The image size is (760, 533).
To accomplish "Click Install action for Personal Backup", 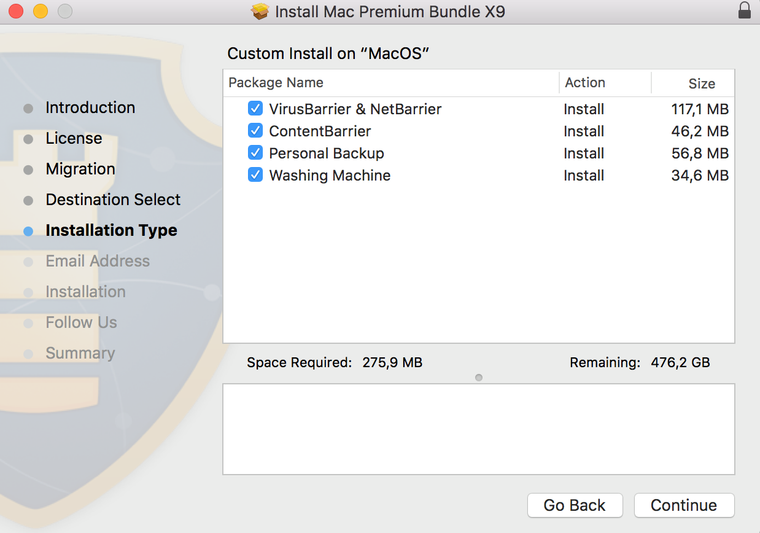I will click(584, 154).
